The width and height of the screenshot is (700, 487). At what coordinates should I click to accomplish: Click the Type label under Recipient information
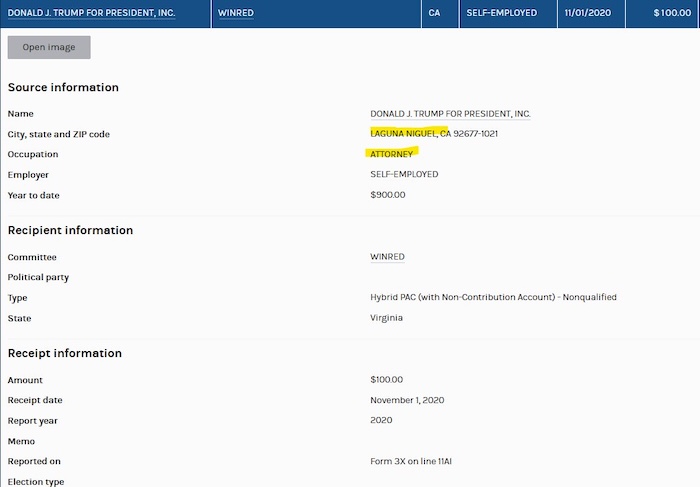click(x=17, y=298)
